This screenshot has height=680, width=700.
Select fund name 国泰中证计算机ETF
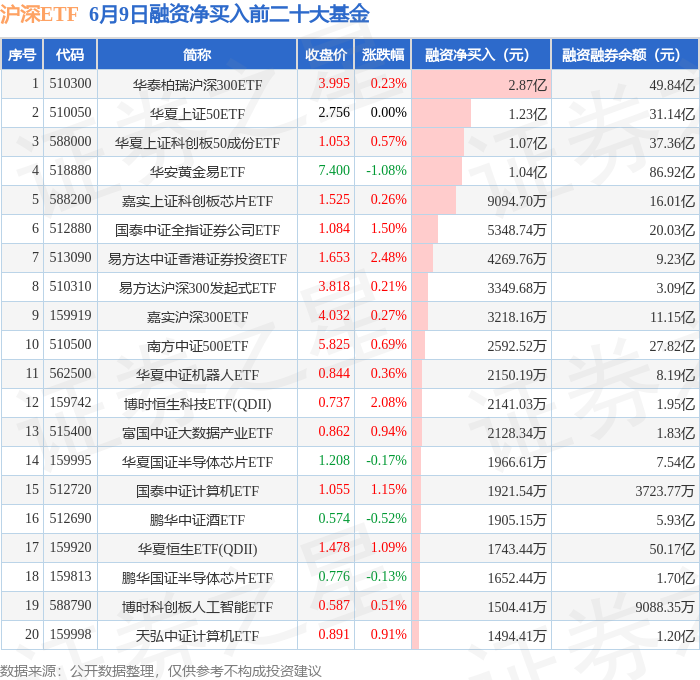(x=197, y=491)
